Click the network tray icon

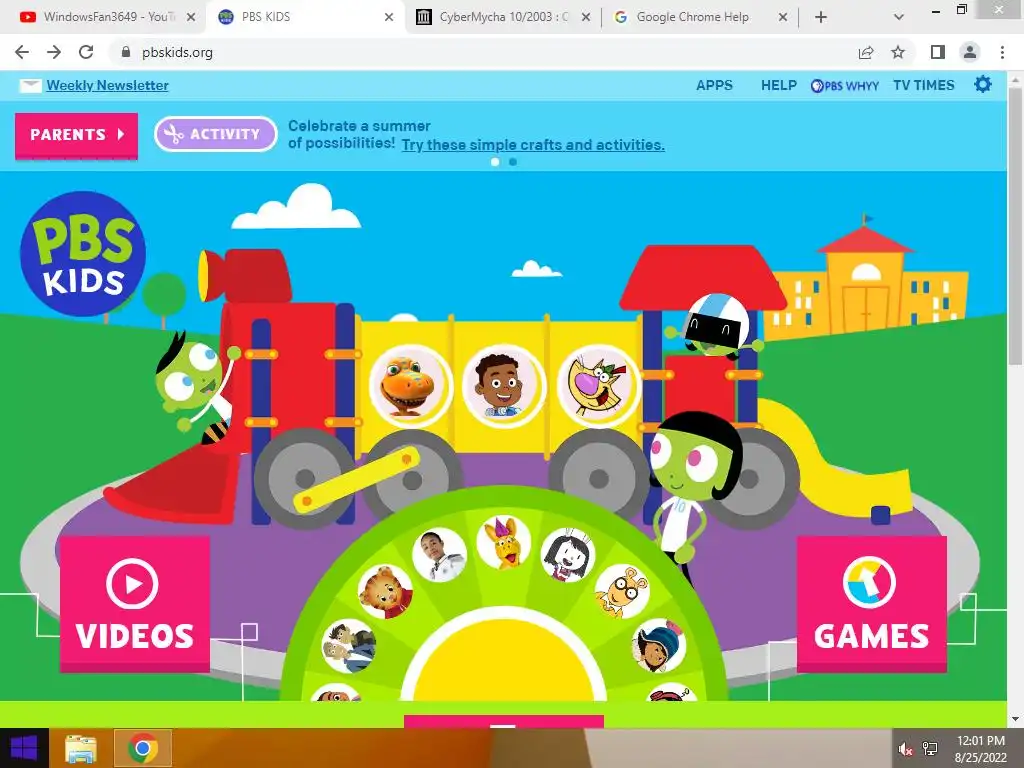point(930,749)
